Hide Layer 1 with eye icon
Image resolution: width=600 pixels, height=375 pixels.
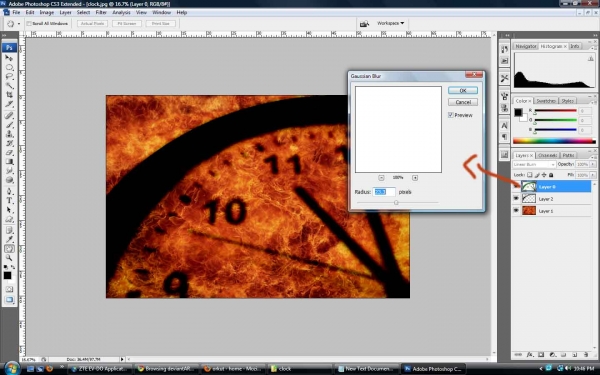(516, 210)
